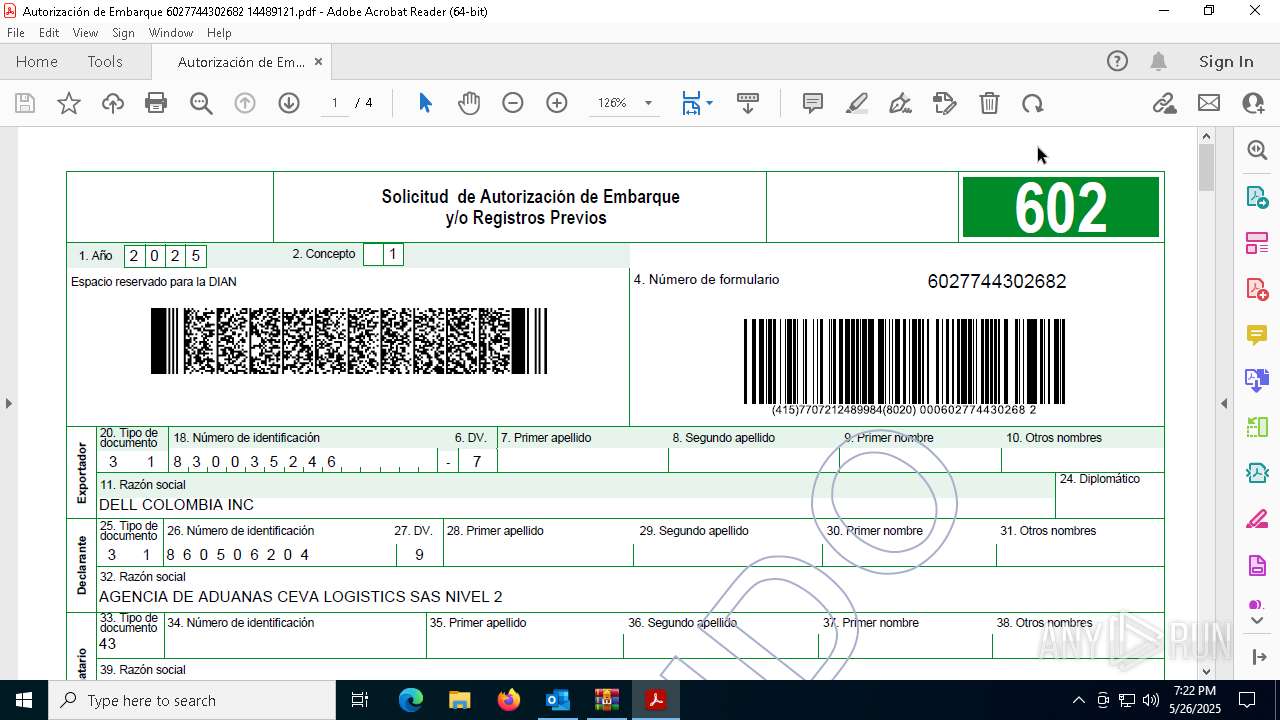Image resolution: width=1280 pixels, height=720 pixels.
Task: Show hidden system tray icons
Action: tap(1078, 700)
